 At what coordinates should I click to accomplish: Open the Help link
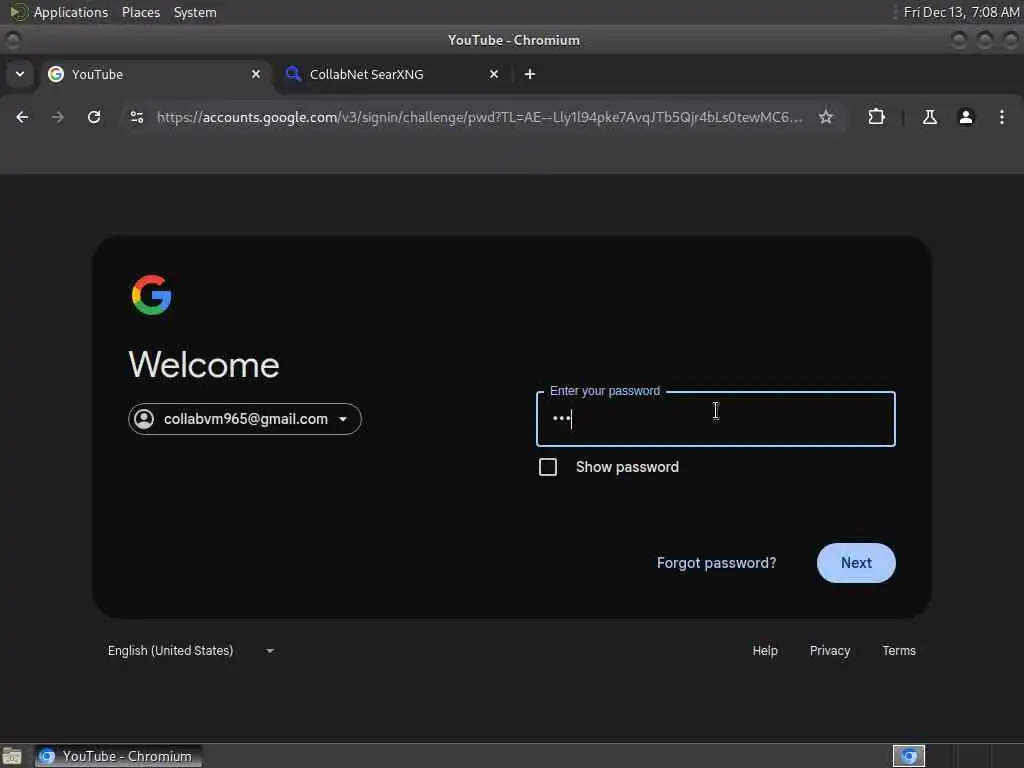pyautogui.click(x=765, y=650)
